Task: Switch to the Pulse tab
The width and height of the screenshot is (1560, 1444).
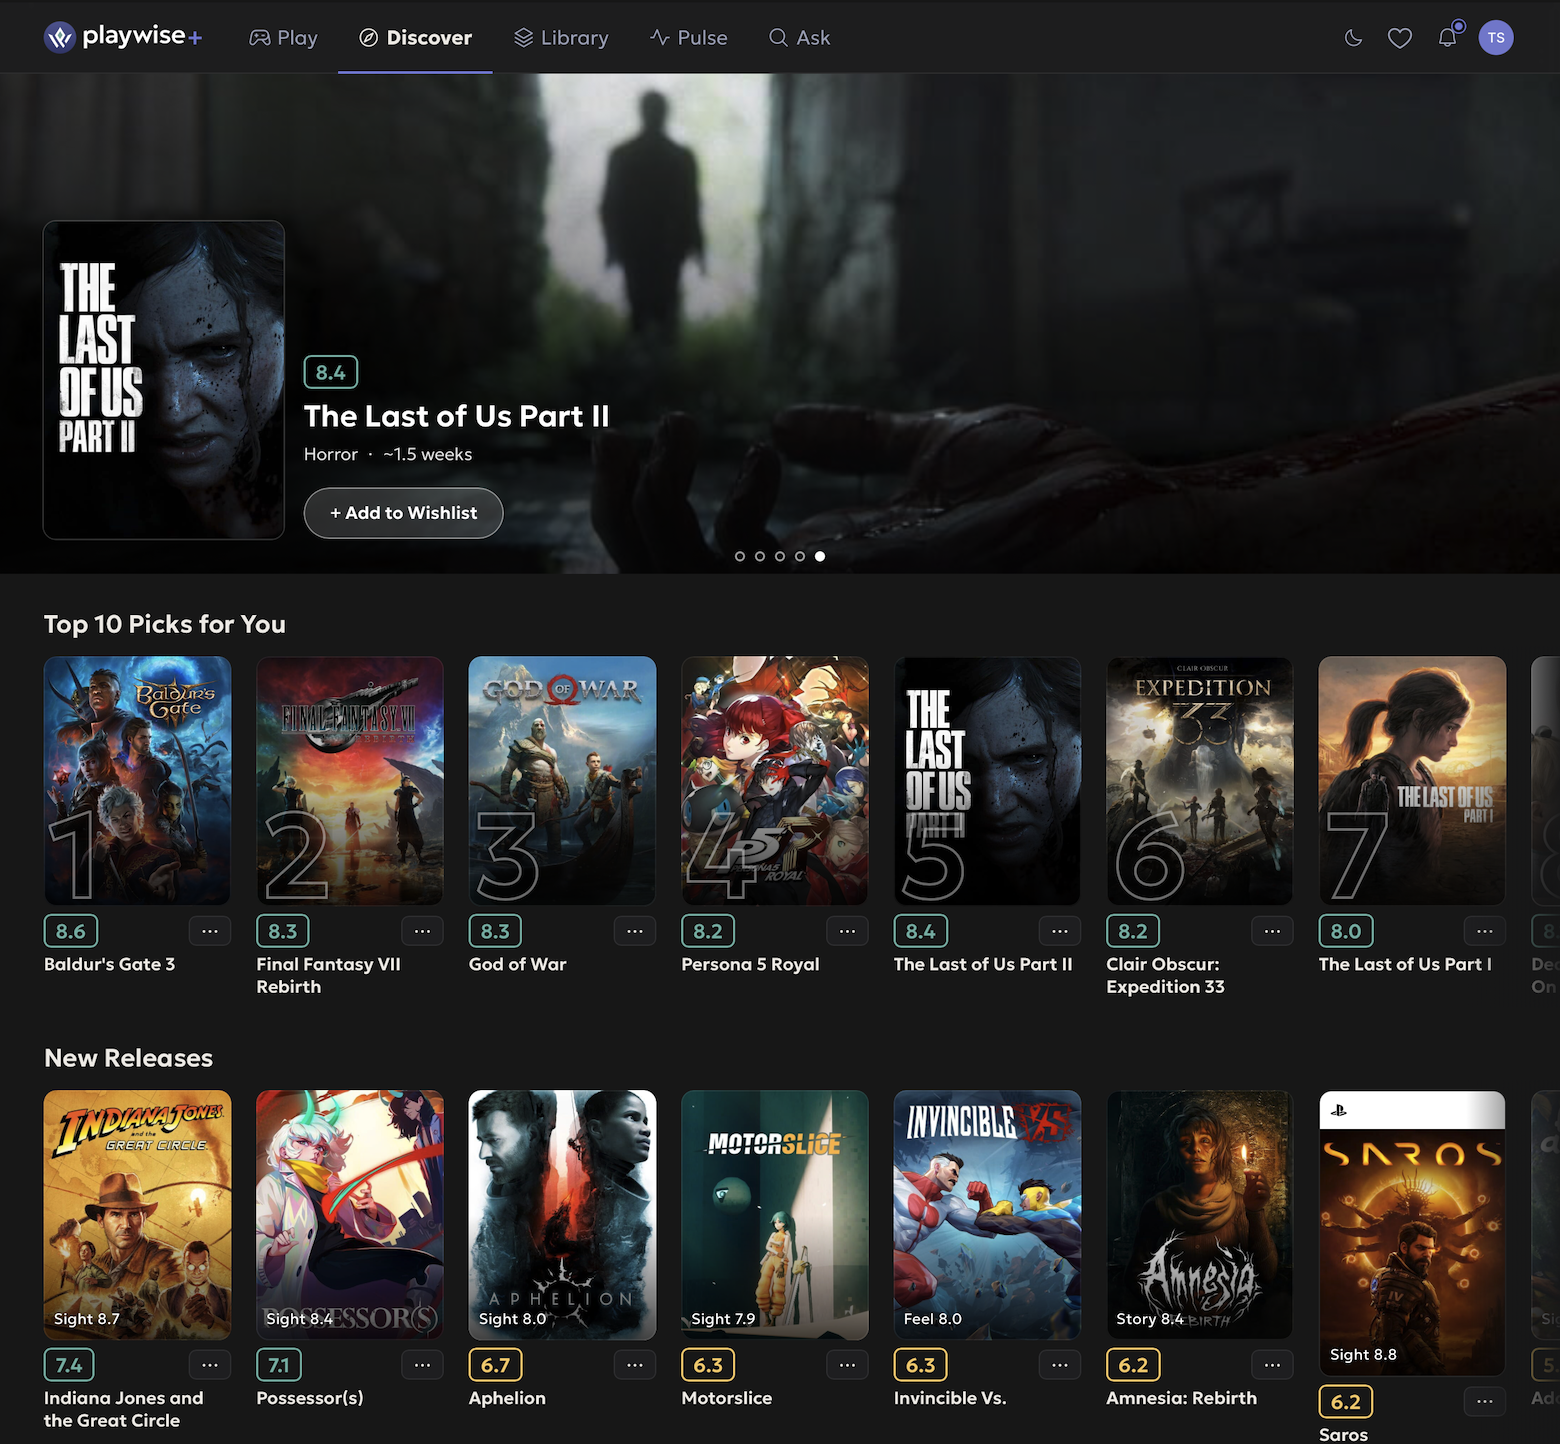Action: click(x=689, y=38)
